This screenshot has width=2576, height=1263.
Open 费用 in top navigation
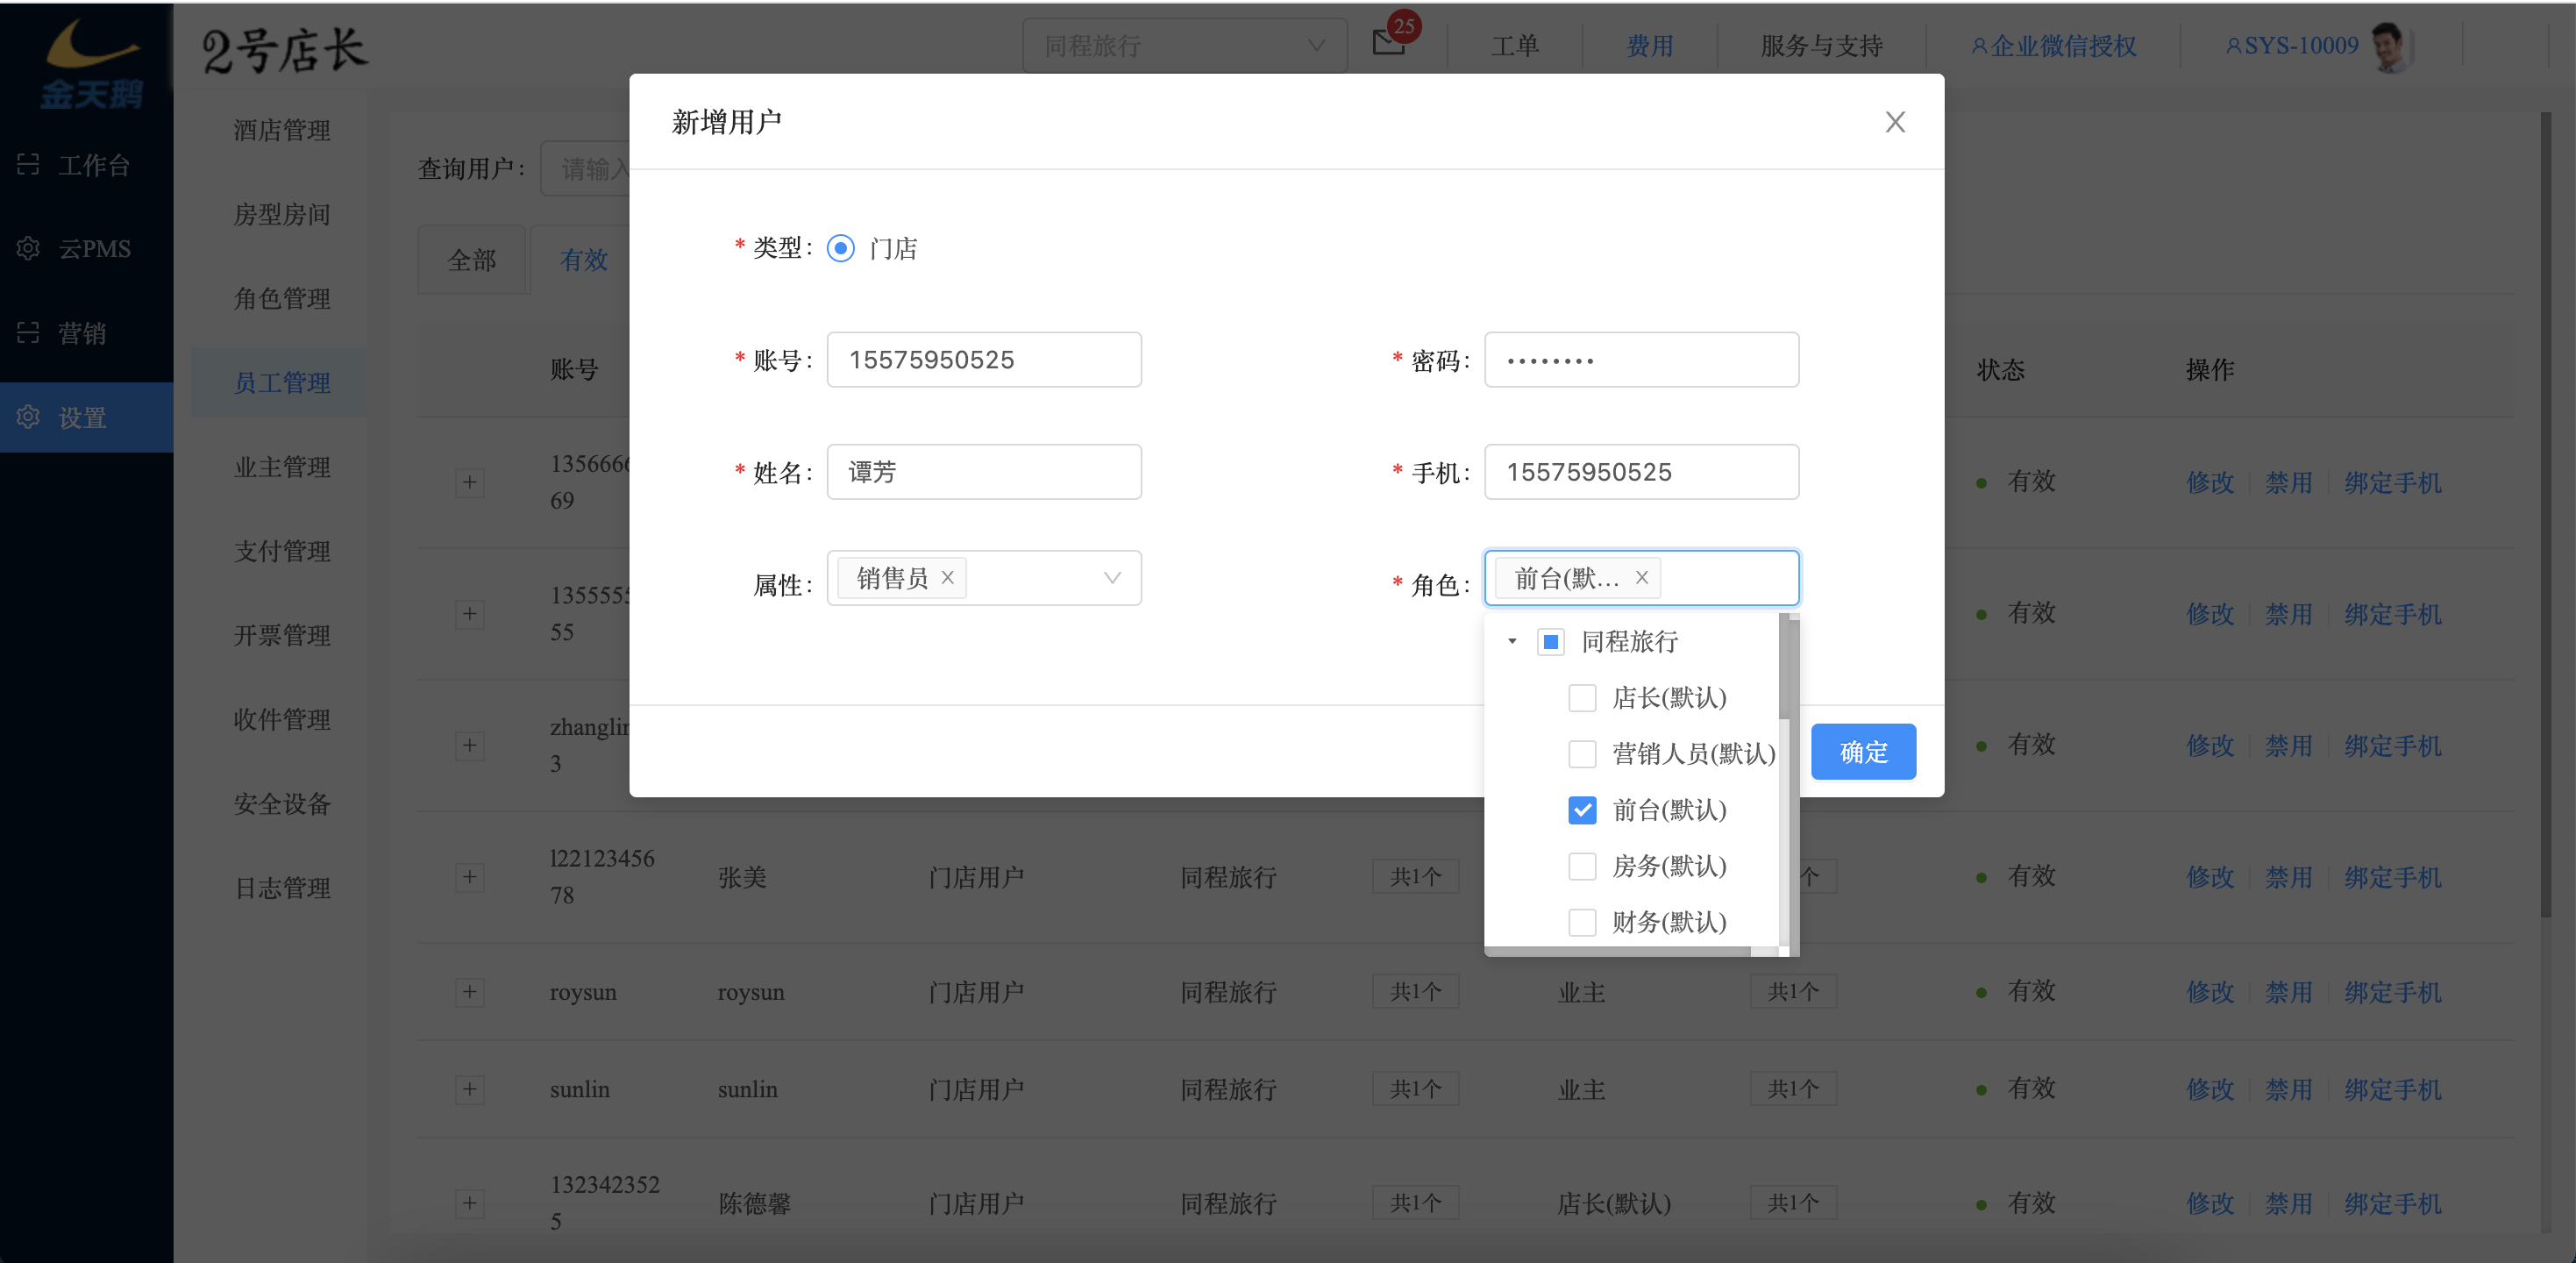tap(1650, 46)
